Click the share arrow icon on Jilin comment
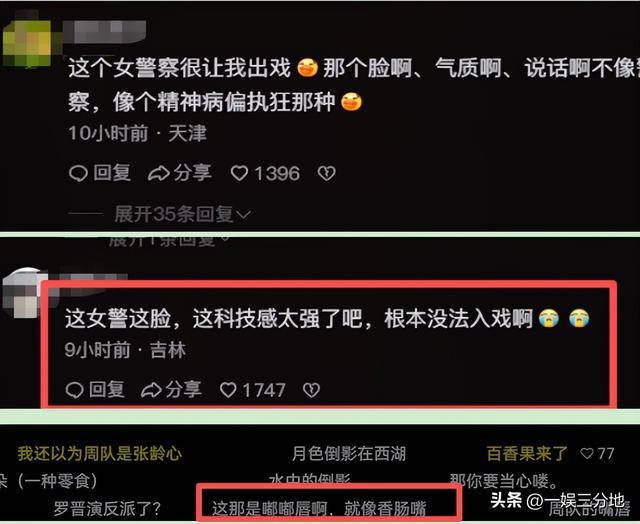Image resolution: width=640 pixels, height=524 pixels. 151,390
